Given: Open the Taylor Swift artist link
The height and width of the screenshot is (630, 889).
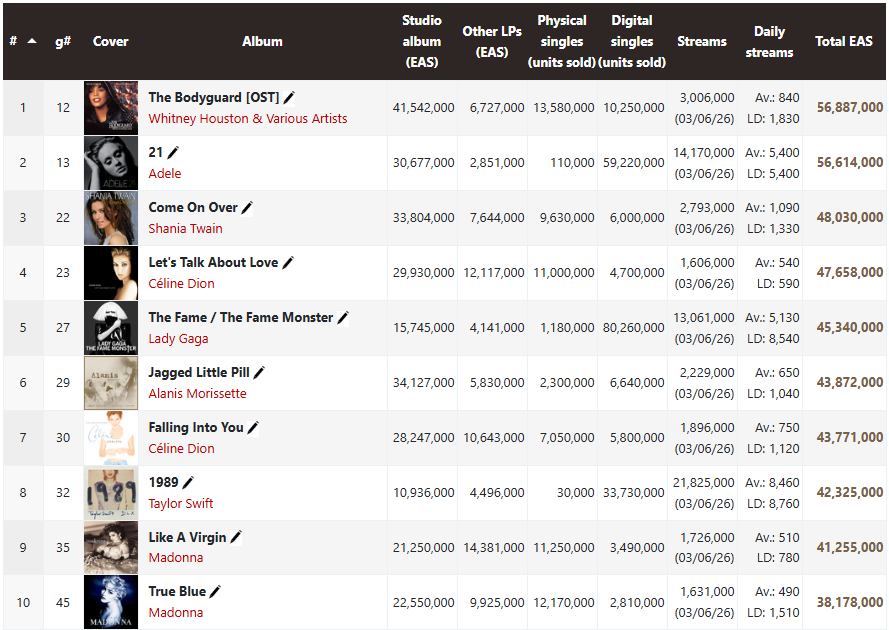Looking at the screenshot, I should (181, 504).
